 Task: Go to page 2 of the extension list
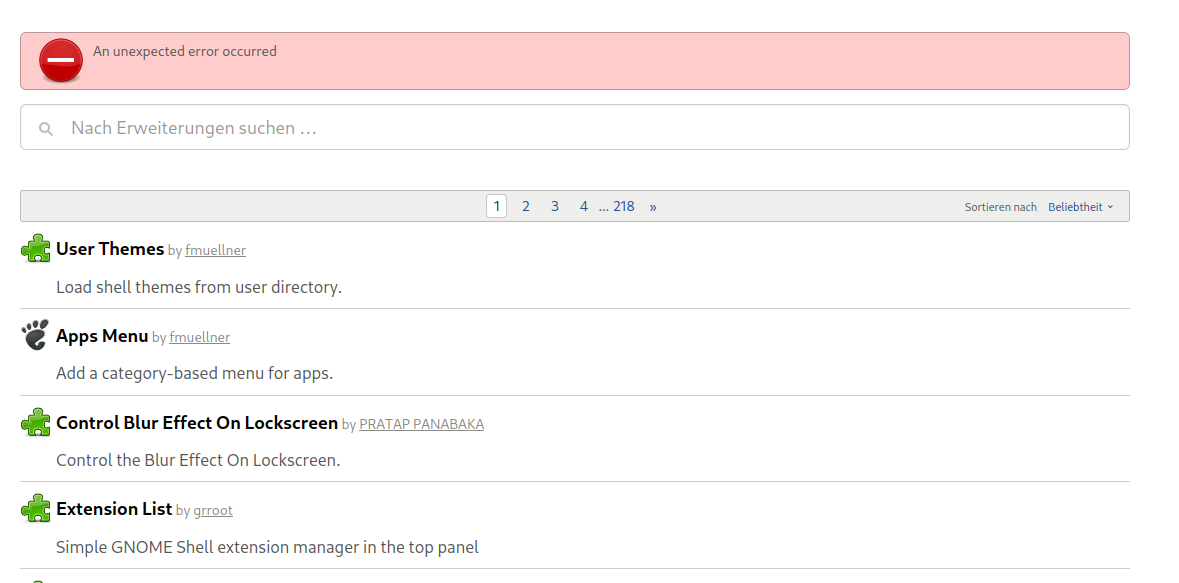tap(526, 207)
